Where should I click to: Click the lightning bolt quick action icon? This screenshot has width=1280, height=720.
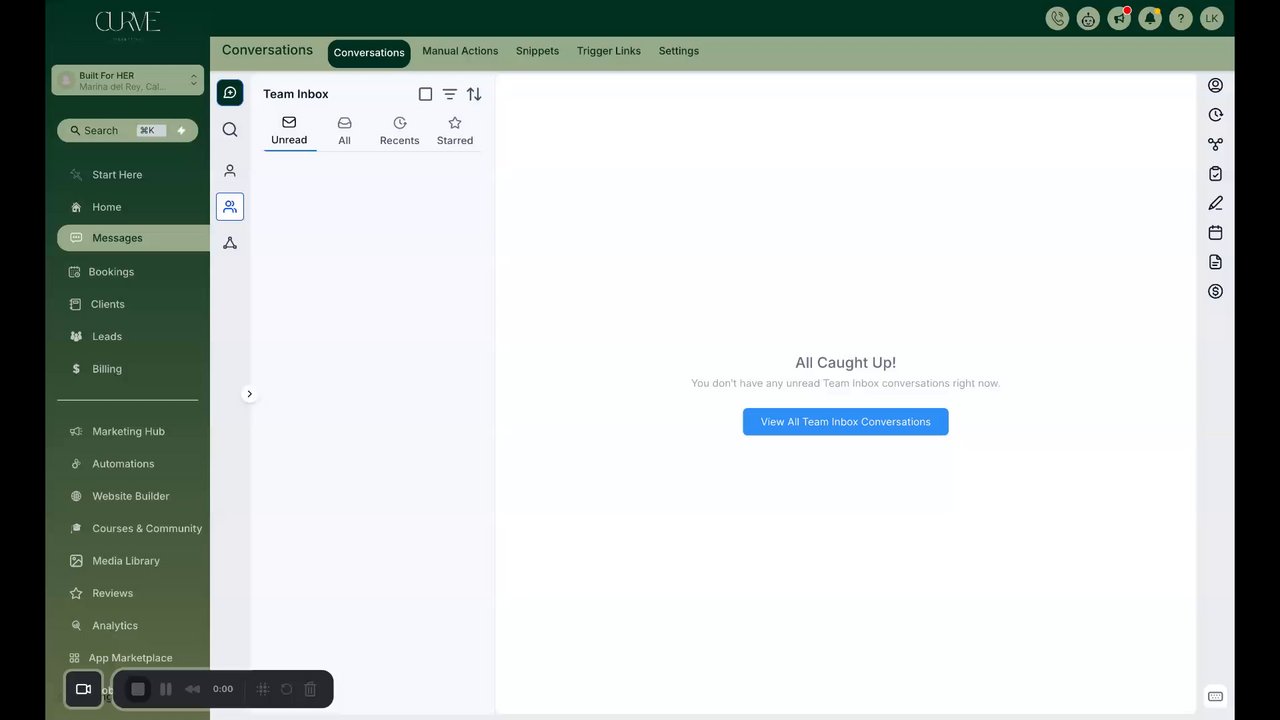(181, 130)
